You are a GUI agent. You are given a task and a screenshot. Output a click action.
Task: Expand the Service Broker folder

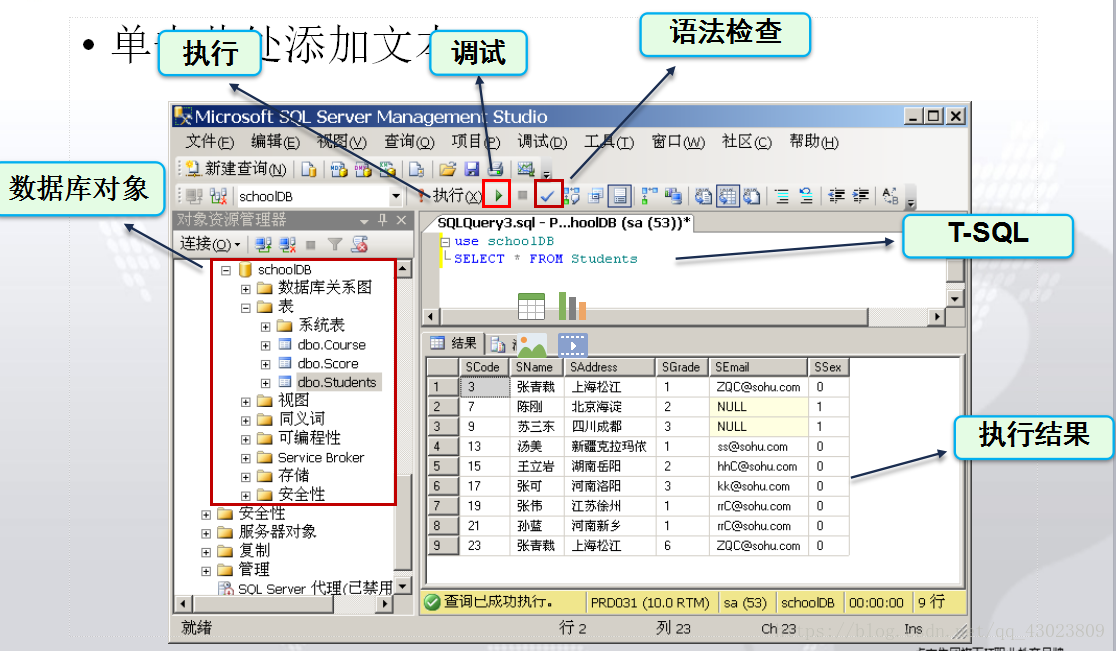tap(246, 458)
